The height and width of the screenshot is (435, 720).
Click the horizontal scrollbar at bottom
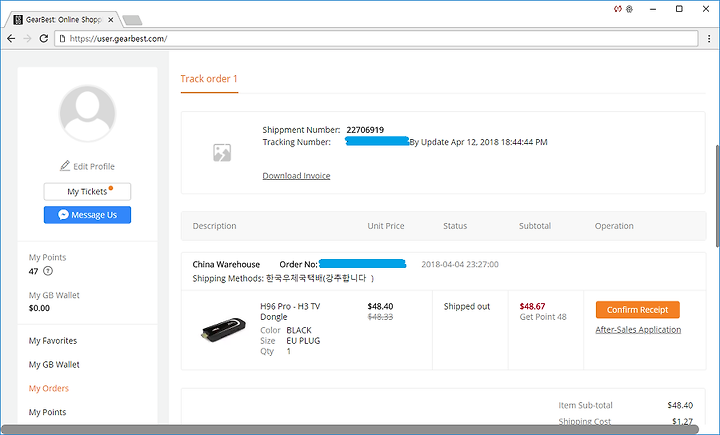coord(350,430)
